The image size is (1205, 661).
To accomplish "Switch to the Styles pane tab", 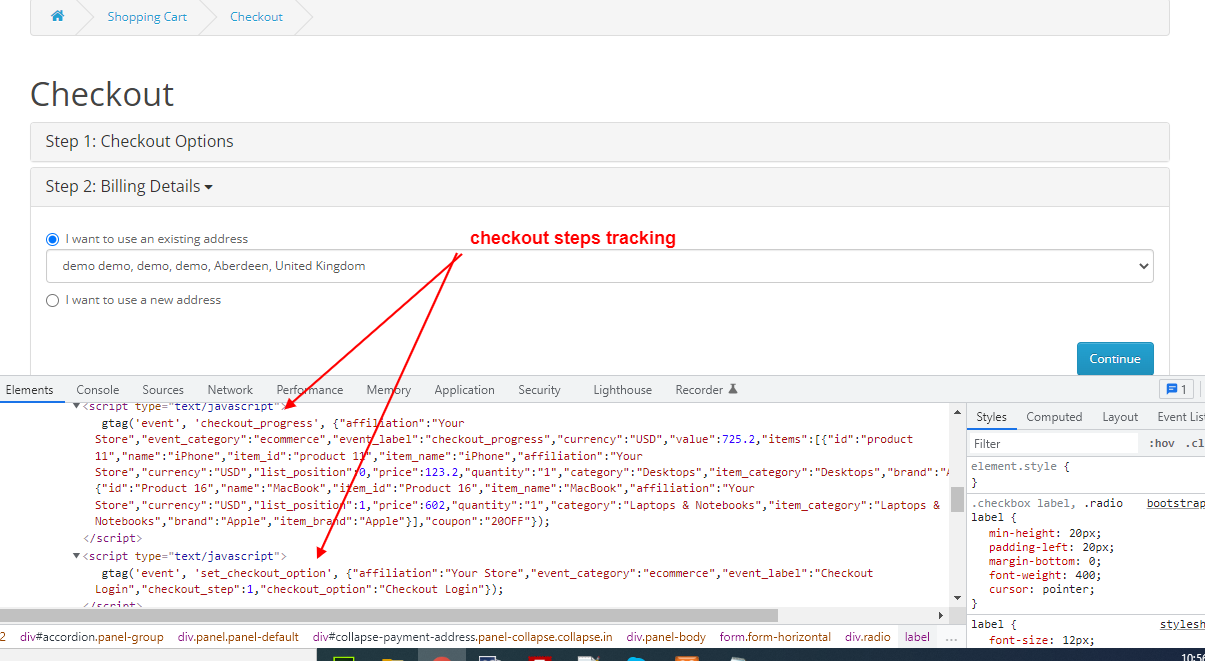I will point(992,417).
